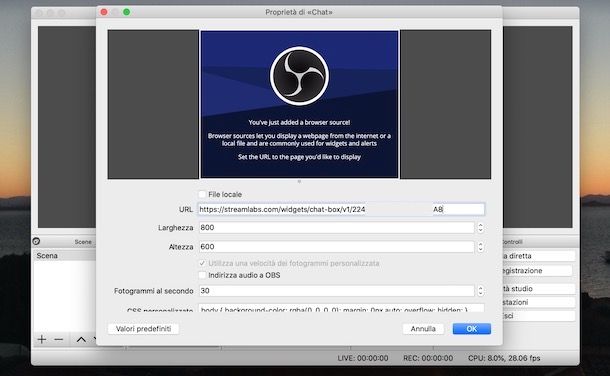This screenshot has height=376, width=610.
Task: Click the LIVE timer in status bar
Action: [363, 358]
